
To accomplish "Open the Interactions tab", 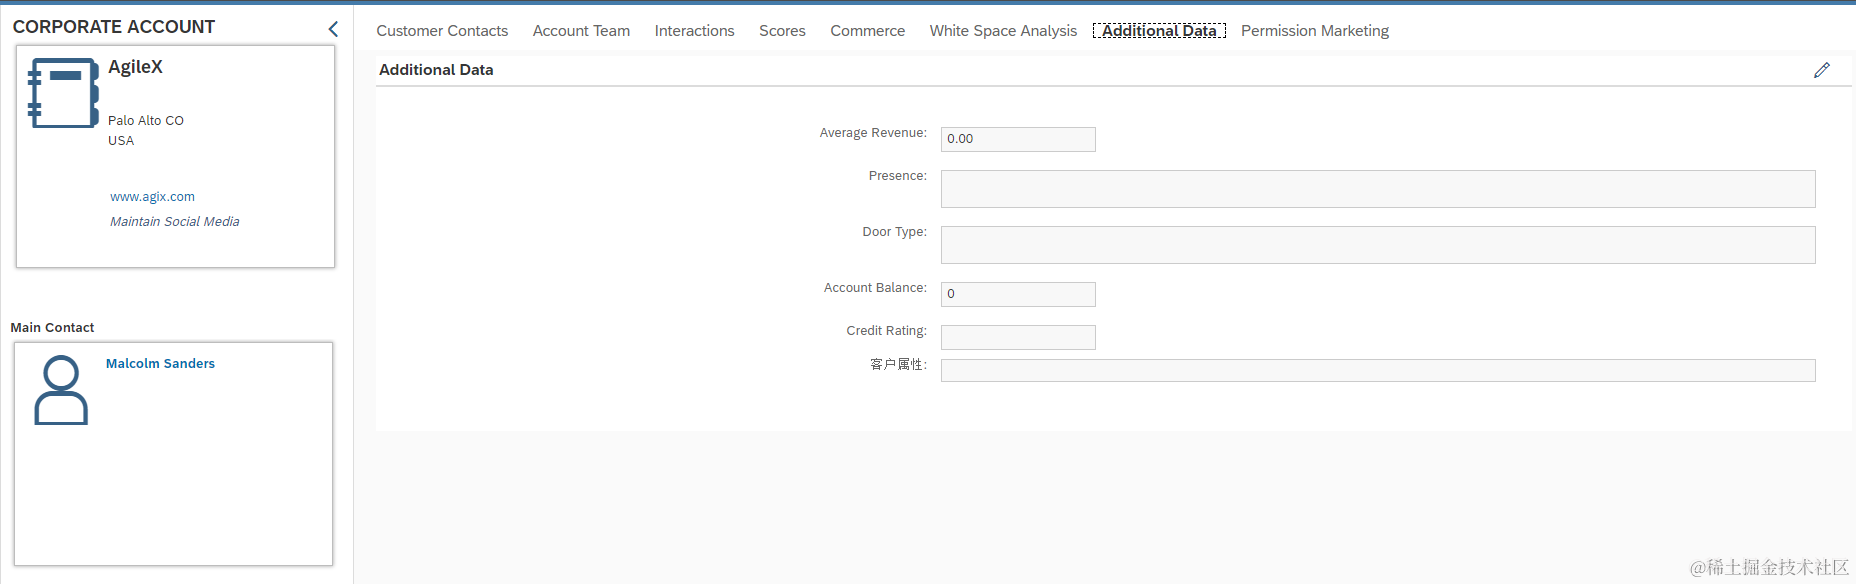I will [x=694, y=31].
